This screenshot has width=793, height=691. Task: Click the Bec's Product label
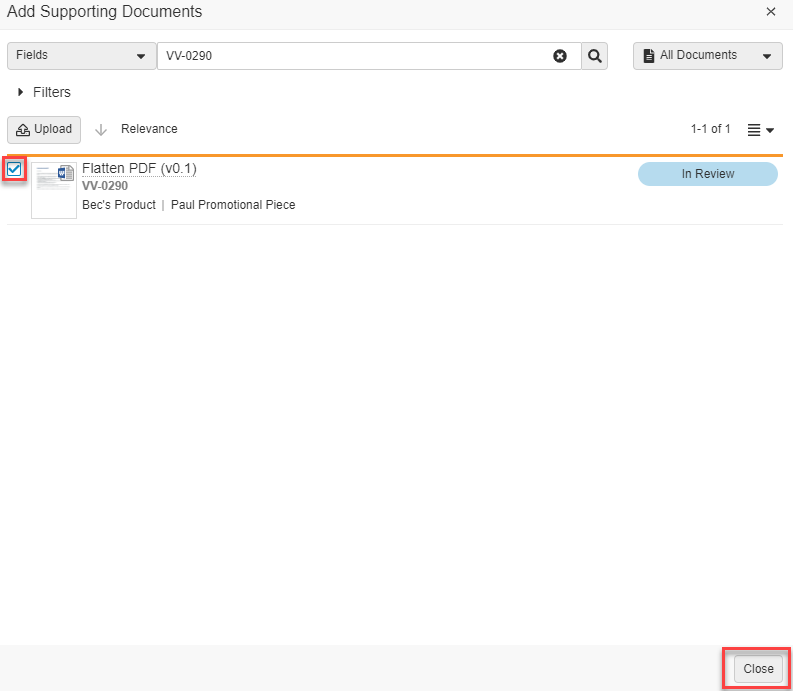point(119,205)
